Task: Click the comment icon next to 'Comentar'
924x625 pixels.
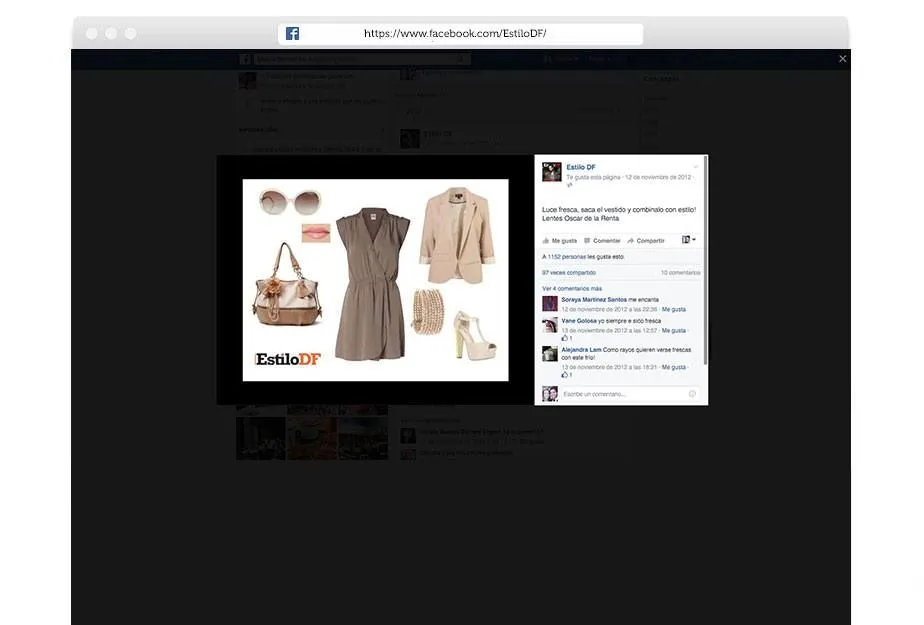Action: (x=587, y=240)
